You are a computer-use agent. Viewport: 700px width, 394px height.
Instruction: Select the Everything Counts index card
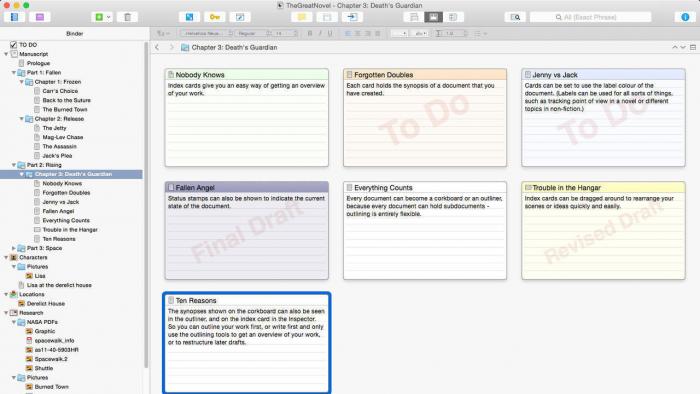click(425, 230)
